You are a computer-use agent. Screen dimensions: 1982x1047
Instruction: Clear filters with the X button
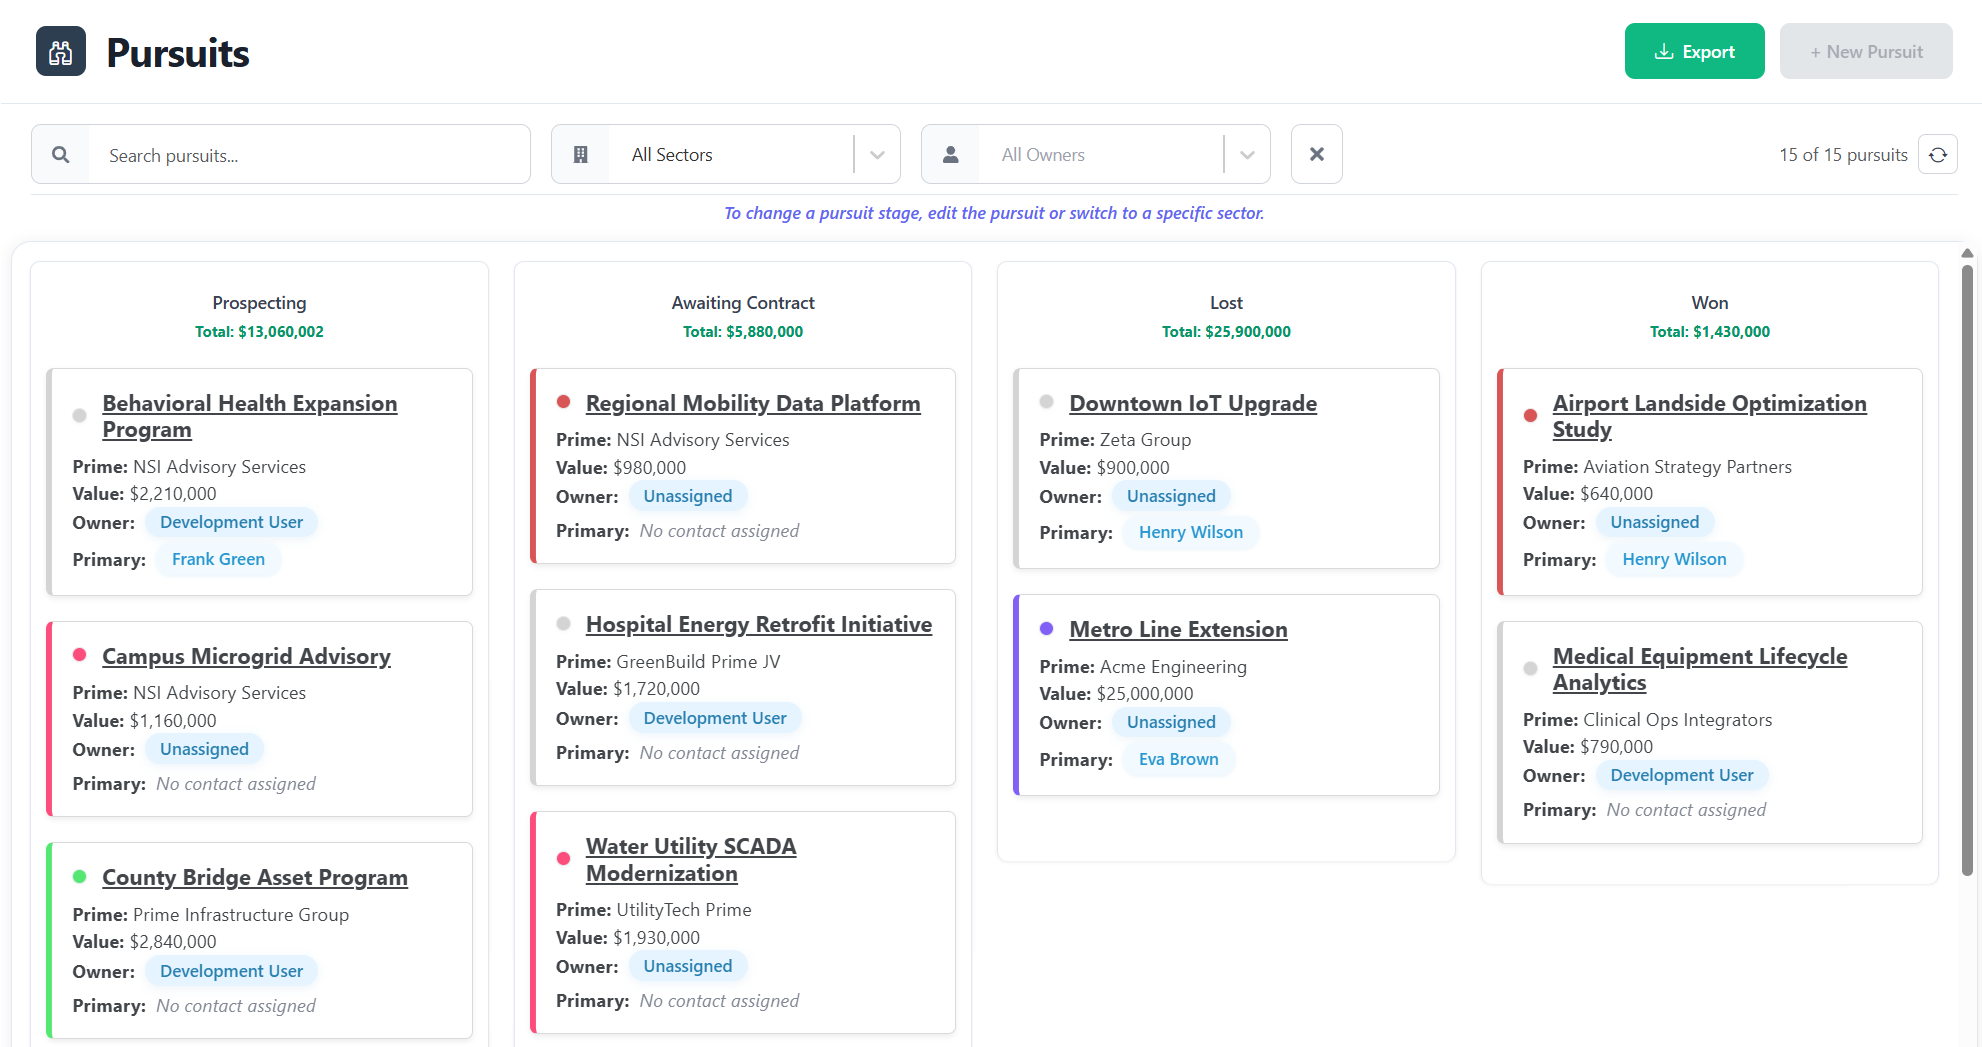point(1316,154)
